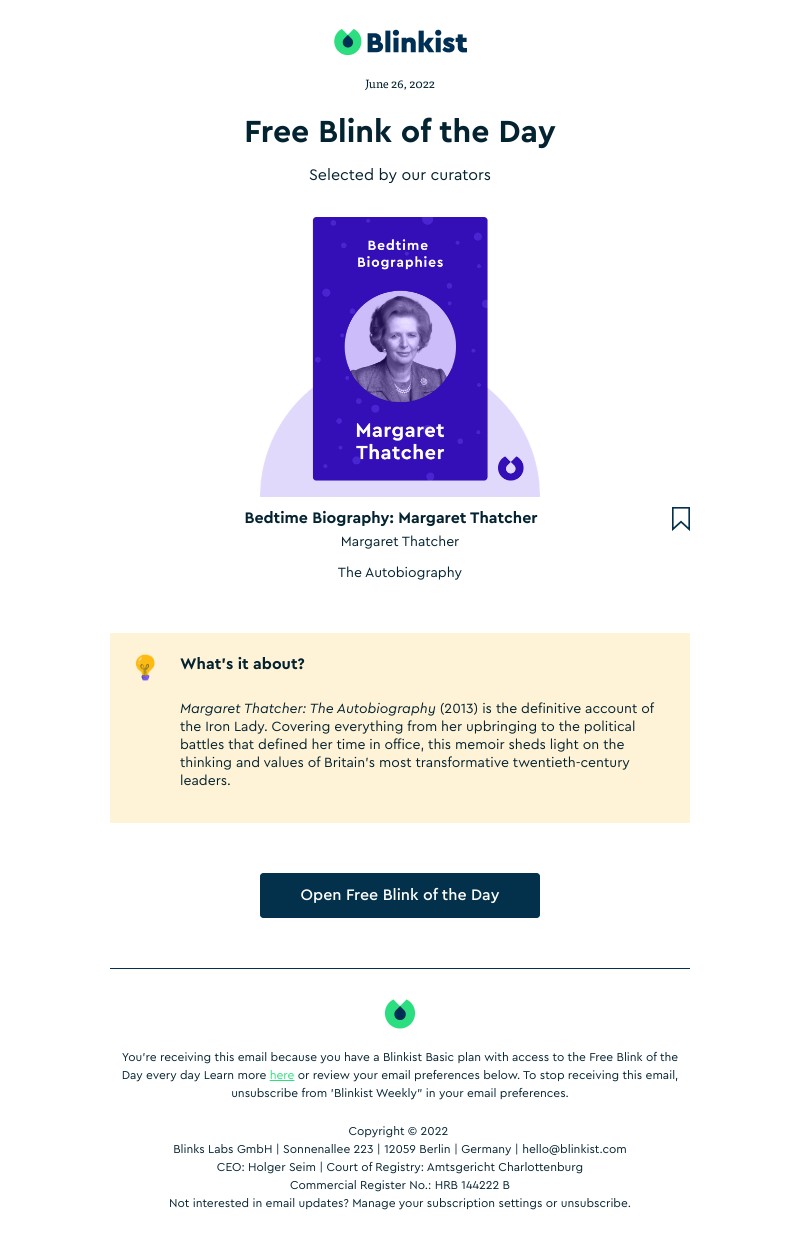Click the 'What's it about?' heading
The image size is (800, 1251).
pyautogui.click(x=242, y=664)
